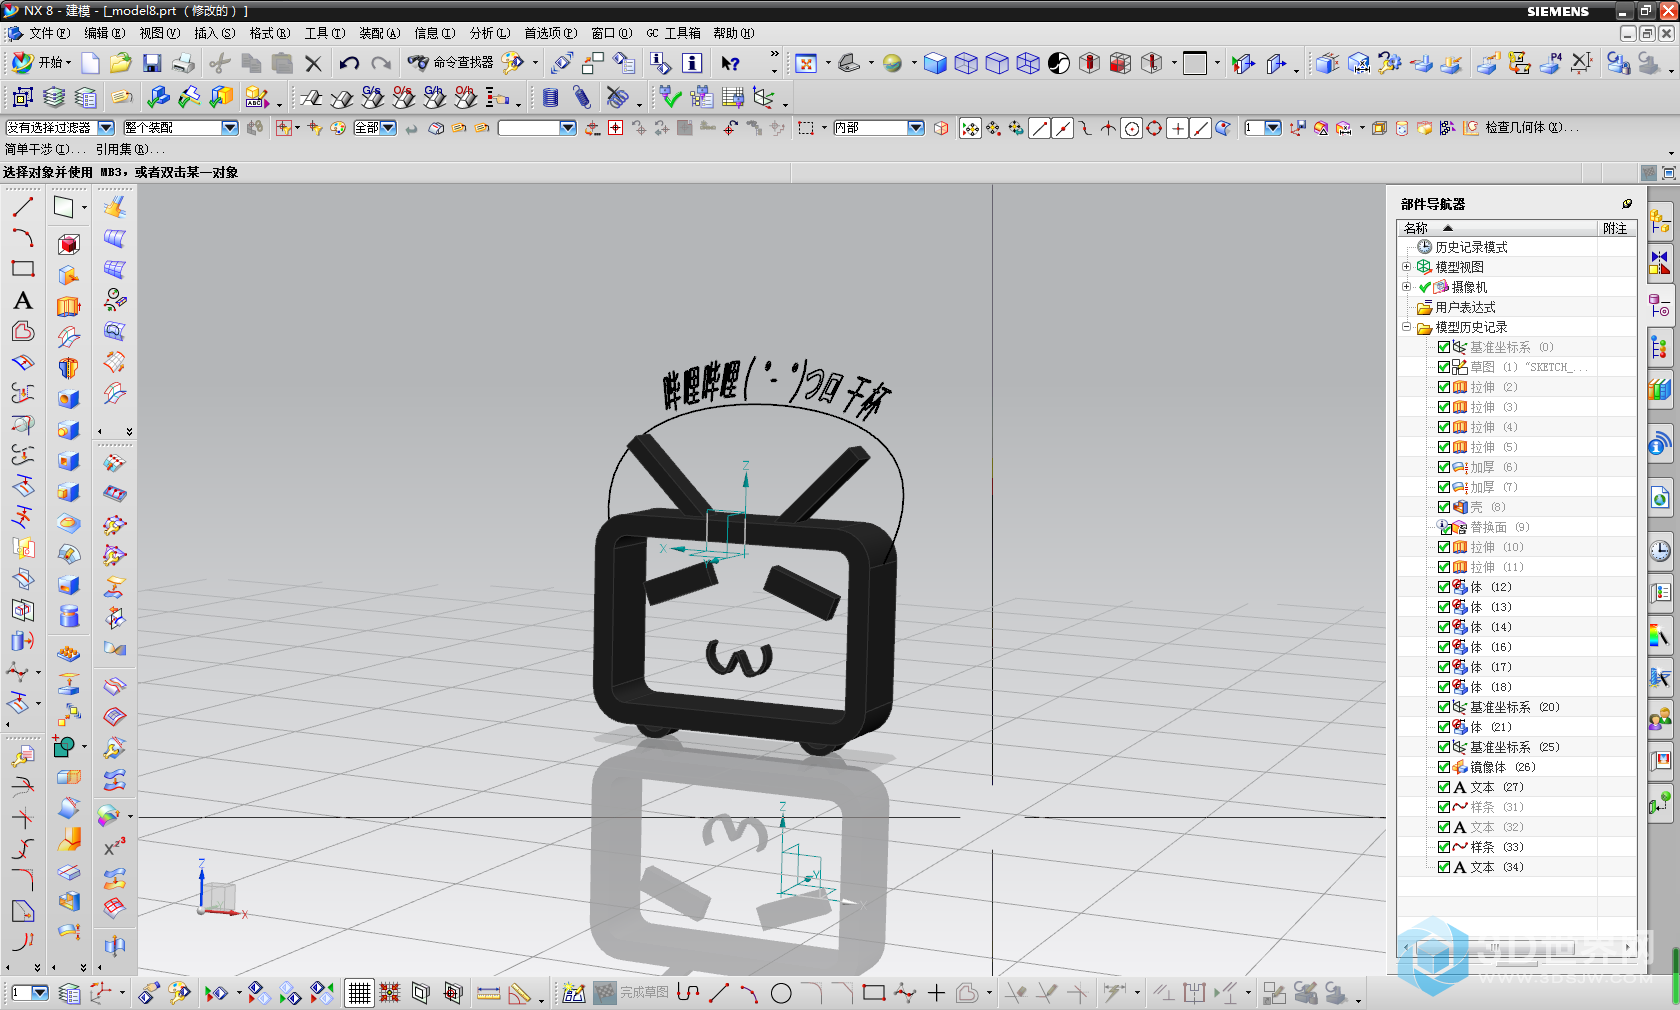Uncheck the 文本 (27) checkbox
Image resolution: width=1680 pixels, height=1010 pixels.
pos(1444,787)
